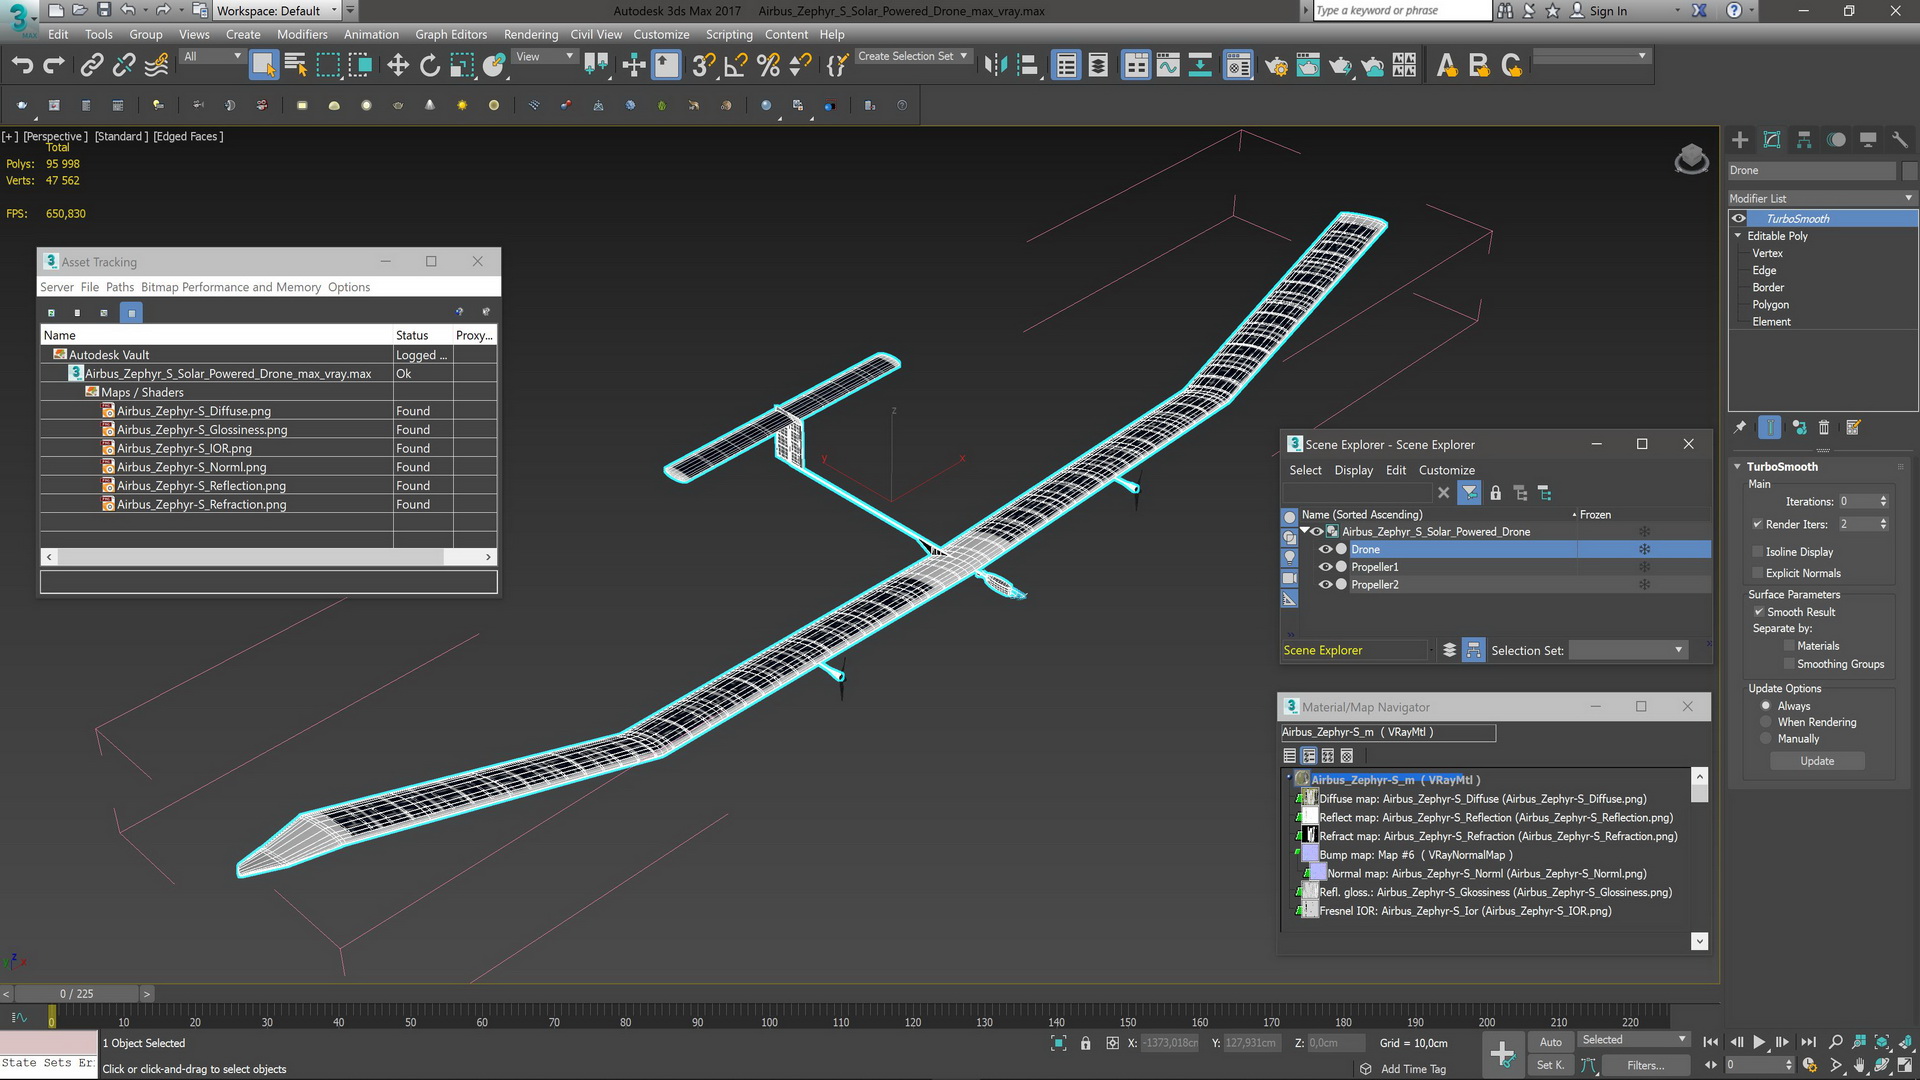Click Remove modifier trash icon
This screenshot has height=1080, width=1920.
pos(1824,428)
